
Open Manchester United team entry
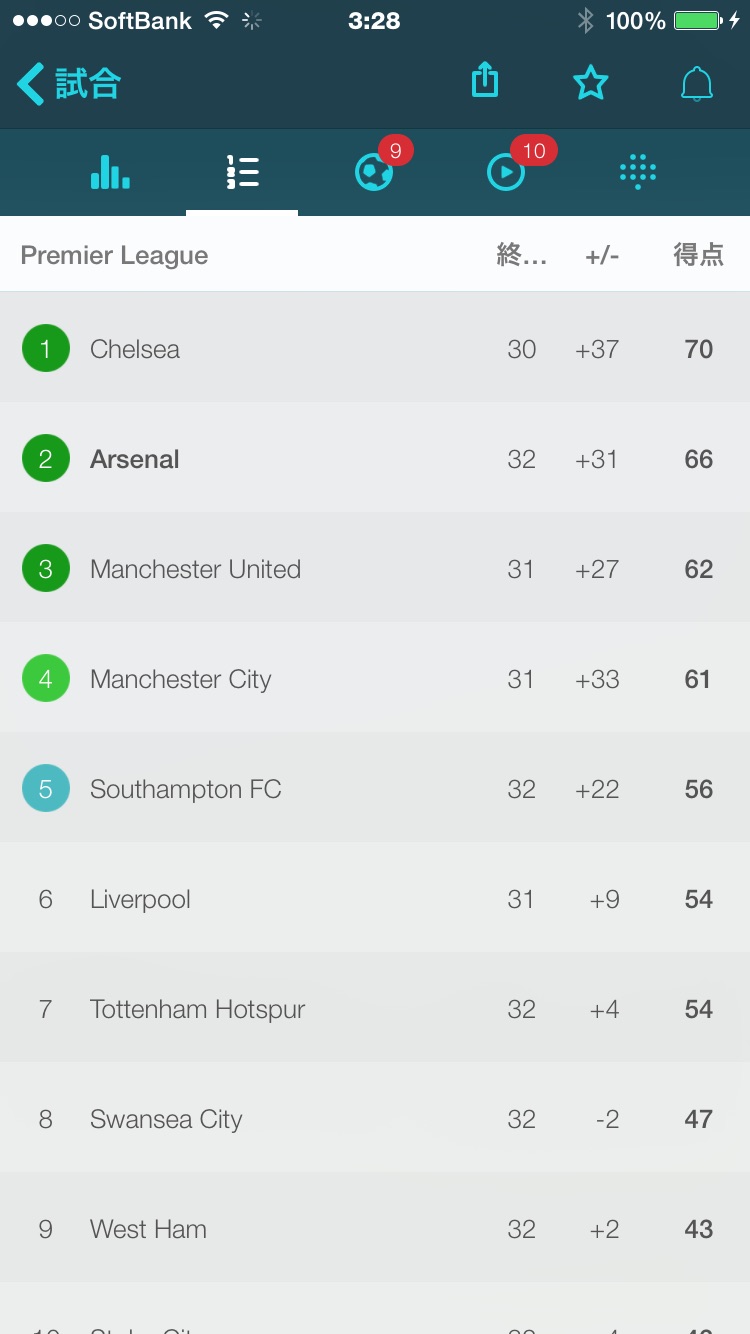tap(375, 568)
